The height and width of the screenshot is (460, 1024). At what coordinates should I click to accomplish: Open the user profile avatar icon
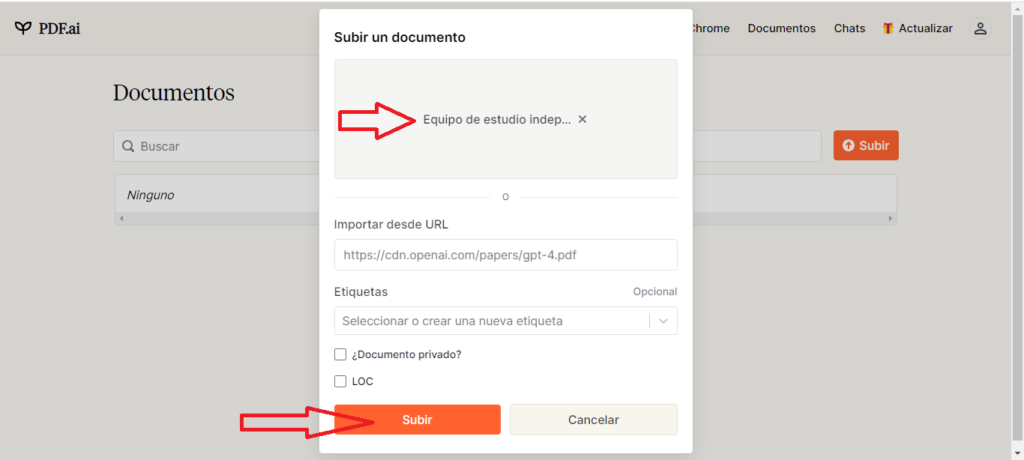(x=980, y=29)
